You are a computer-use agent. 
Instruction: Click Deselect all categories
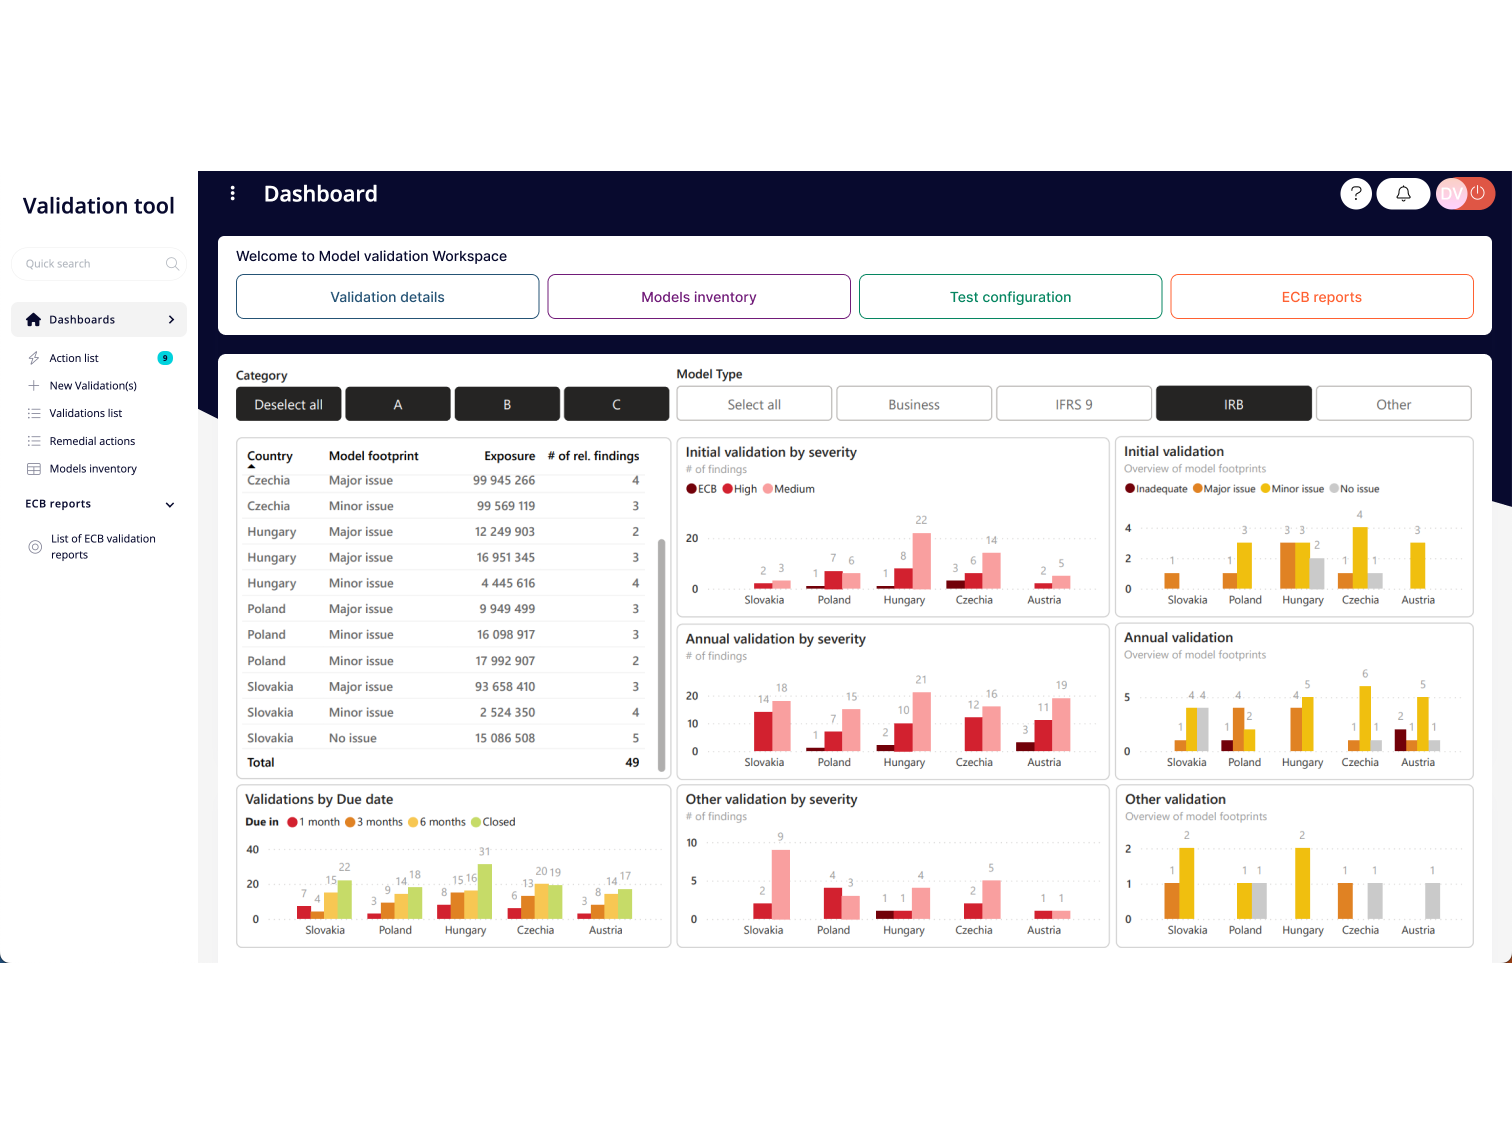pos(289,404)
